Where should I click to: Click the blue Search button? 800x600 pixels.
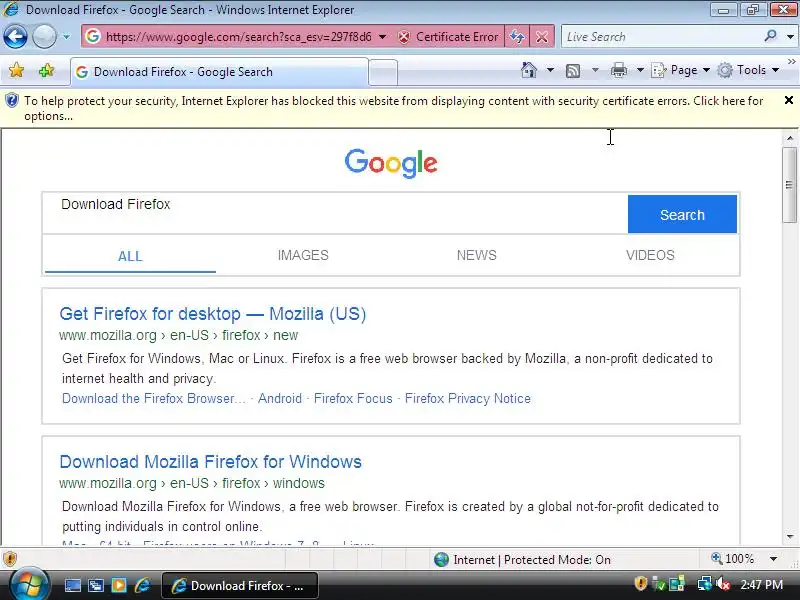tap(682, 214)
